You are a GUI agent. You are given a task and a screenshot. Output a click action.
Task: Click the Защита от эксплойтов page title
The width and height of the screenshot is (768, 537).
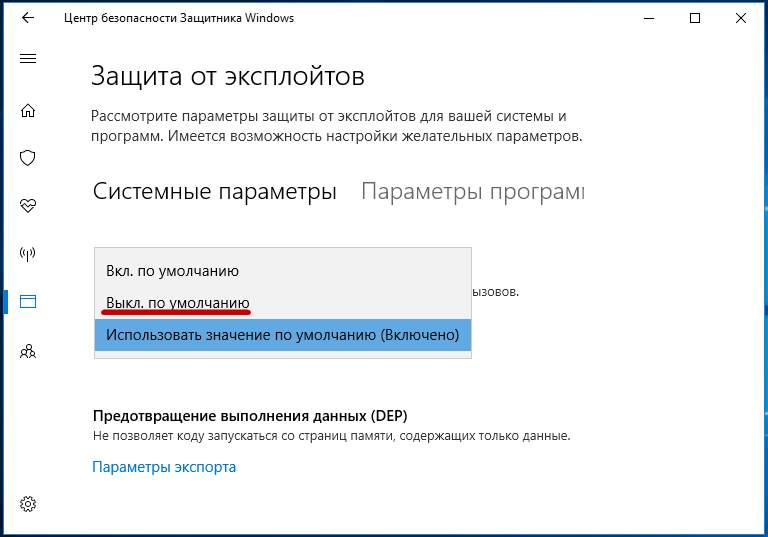[228, 76]
